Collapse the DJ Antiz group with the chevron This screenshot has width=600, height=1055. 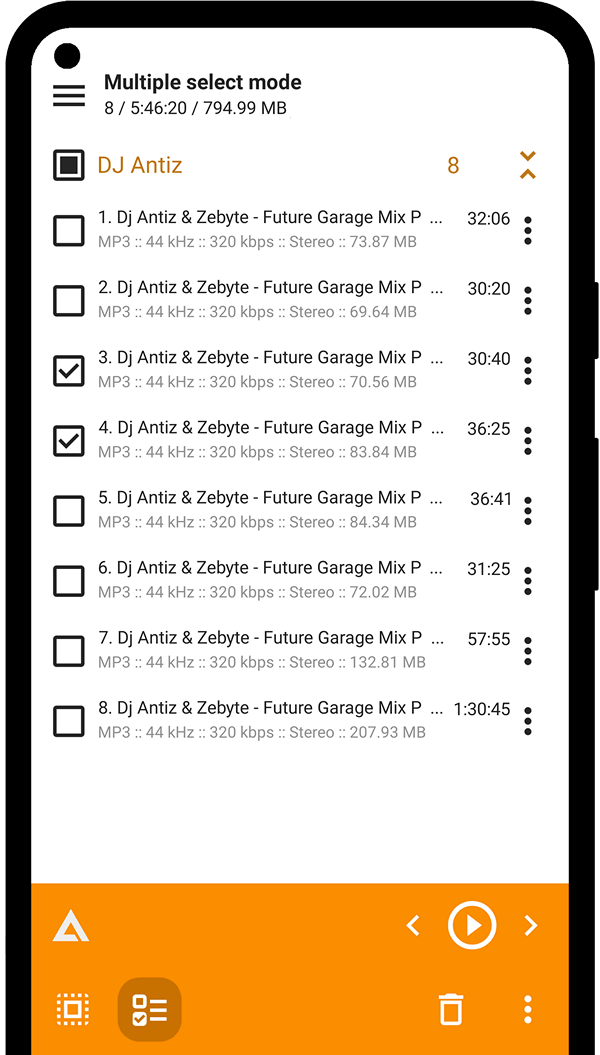[x=527, y=165]
